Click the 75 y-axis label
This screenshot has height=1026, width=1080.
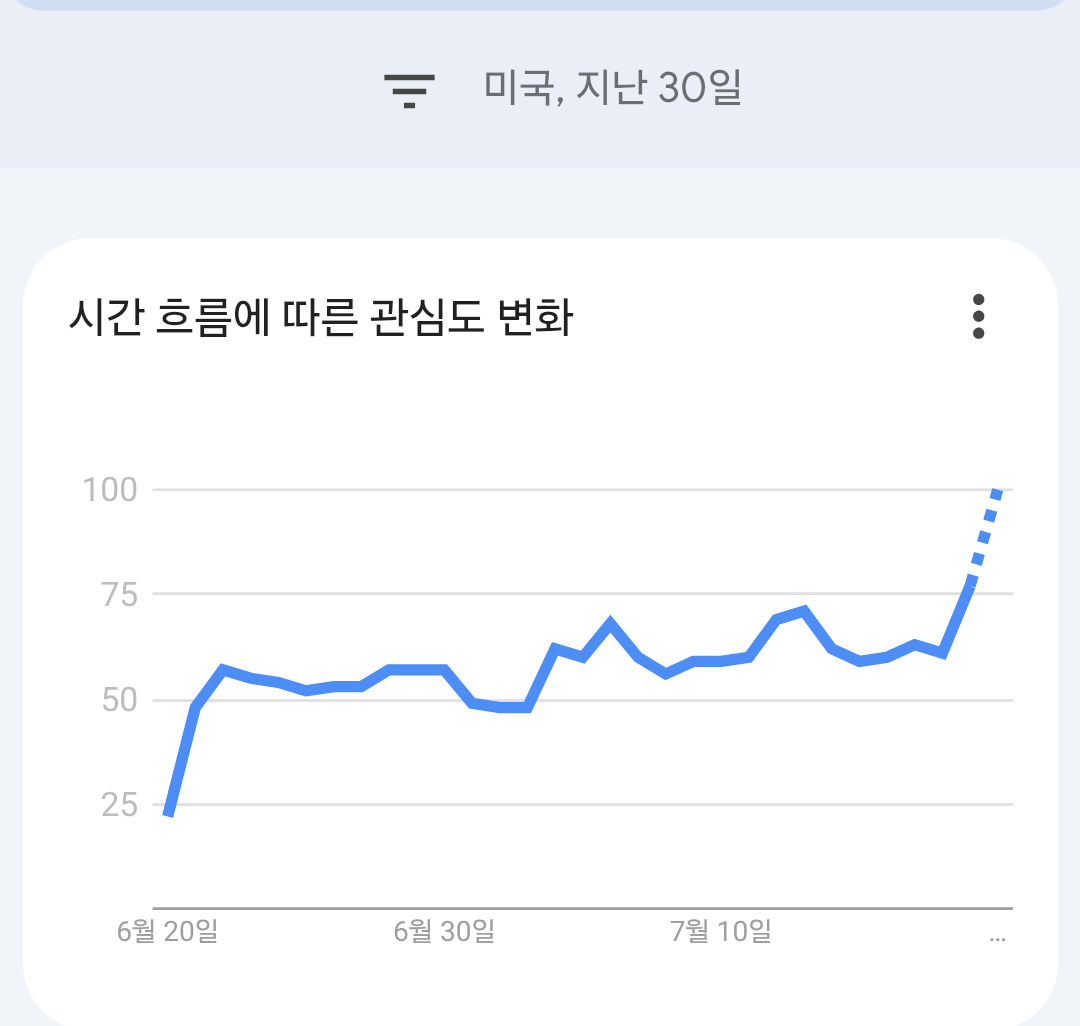[x=120, y=594]
